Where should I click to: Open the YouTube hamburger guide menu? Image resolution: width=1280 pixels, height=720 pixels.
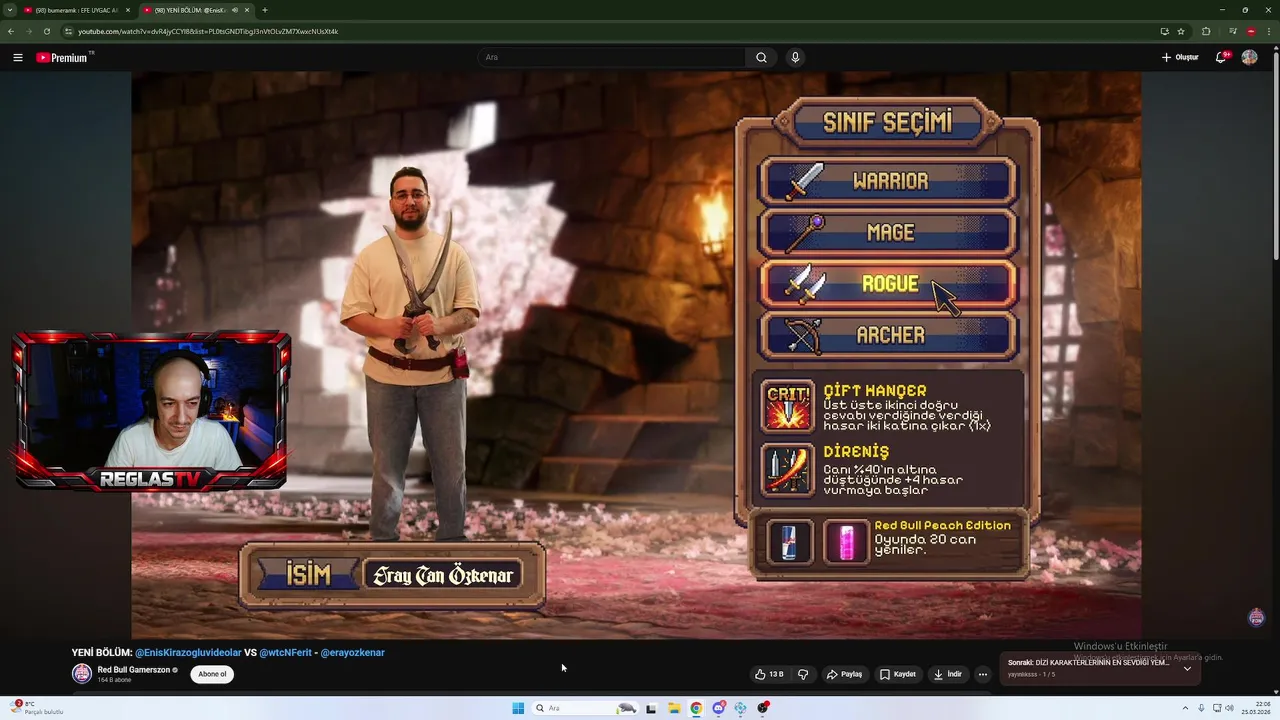[17, 57]
